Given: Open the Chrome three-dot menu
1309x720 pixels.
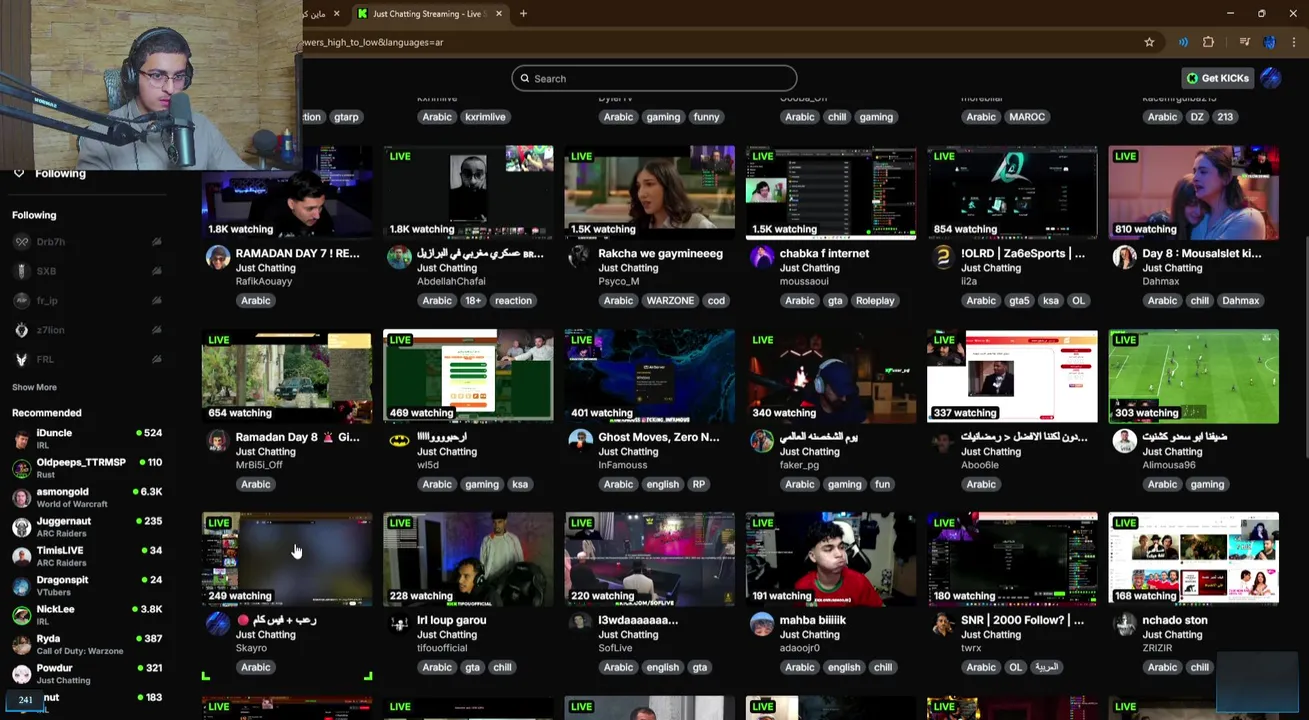Looking at the screenshot, I should (x=1295, y=42).
